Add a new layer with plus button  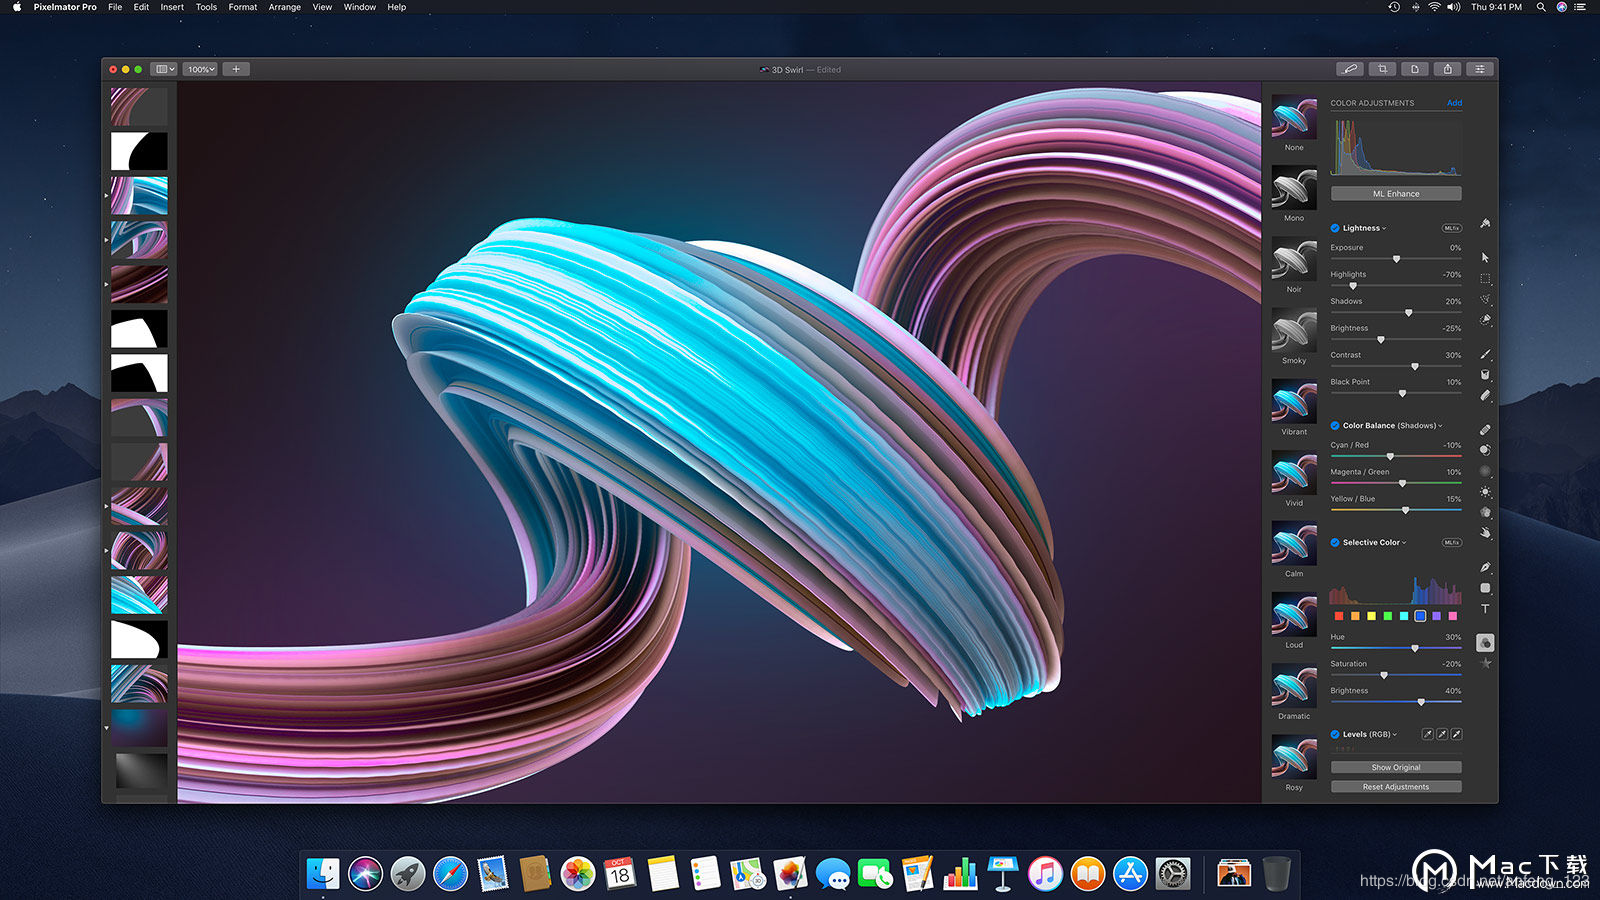point(236,69)
